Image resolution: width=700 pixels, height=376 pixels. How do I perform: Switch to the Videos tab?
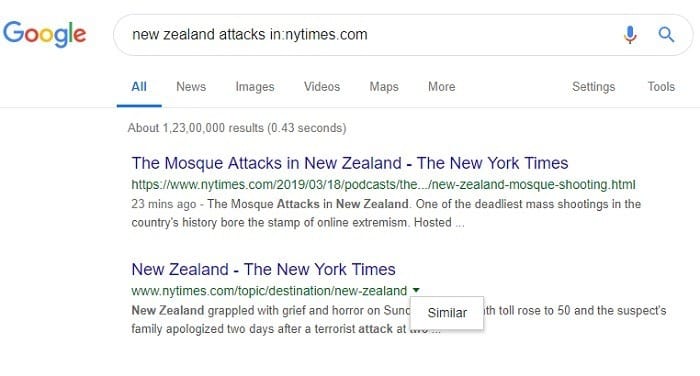[x=322, y=87]
